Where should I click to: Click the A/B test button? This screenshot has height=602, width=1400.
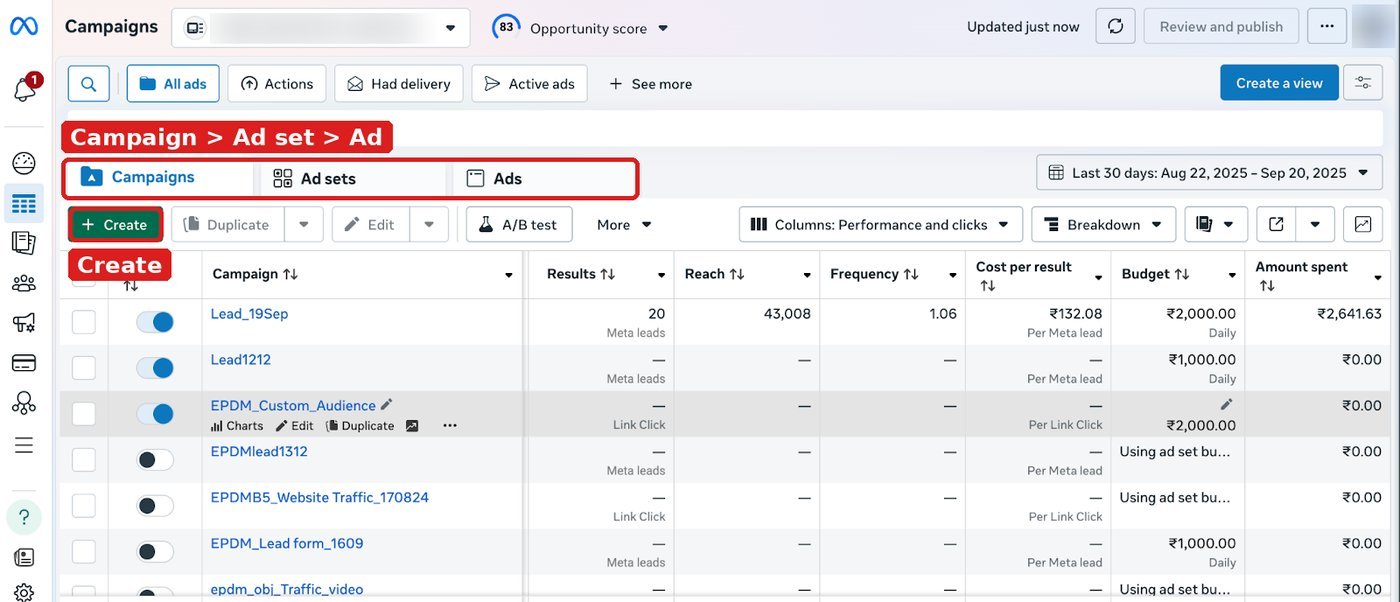pyautogui.click(x=519, y=224)
